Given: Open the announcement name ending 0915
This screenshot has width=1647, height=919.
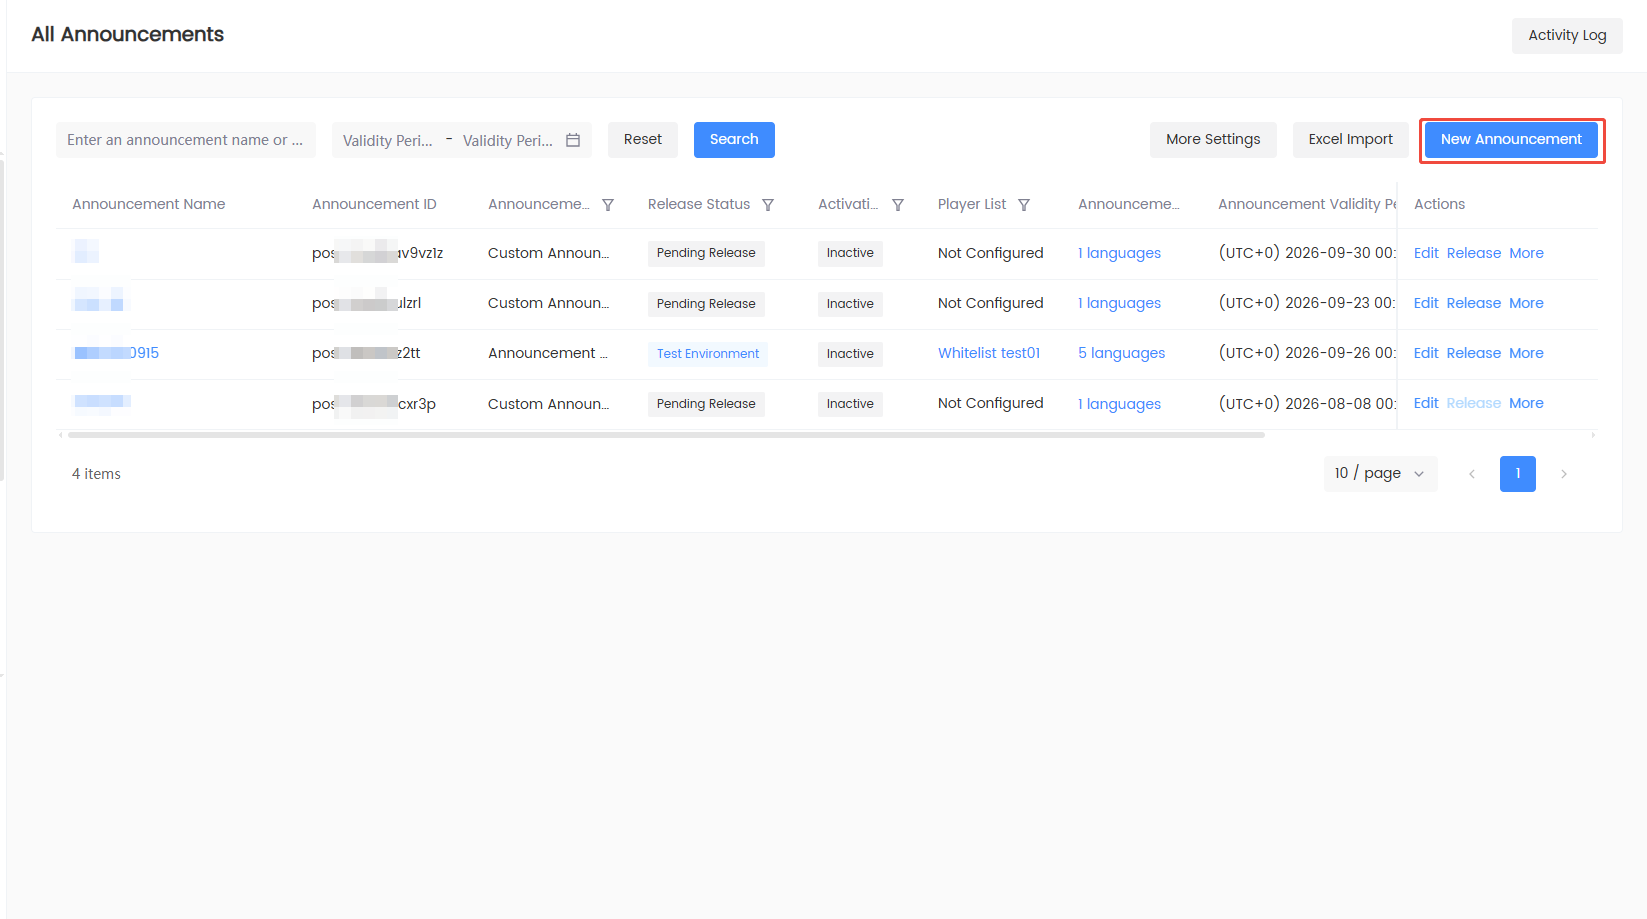Looking at the screenshot, I should coord(116,353).
